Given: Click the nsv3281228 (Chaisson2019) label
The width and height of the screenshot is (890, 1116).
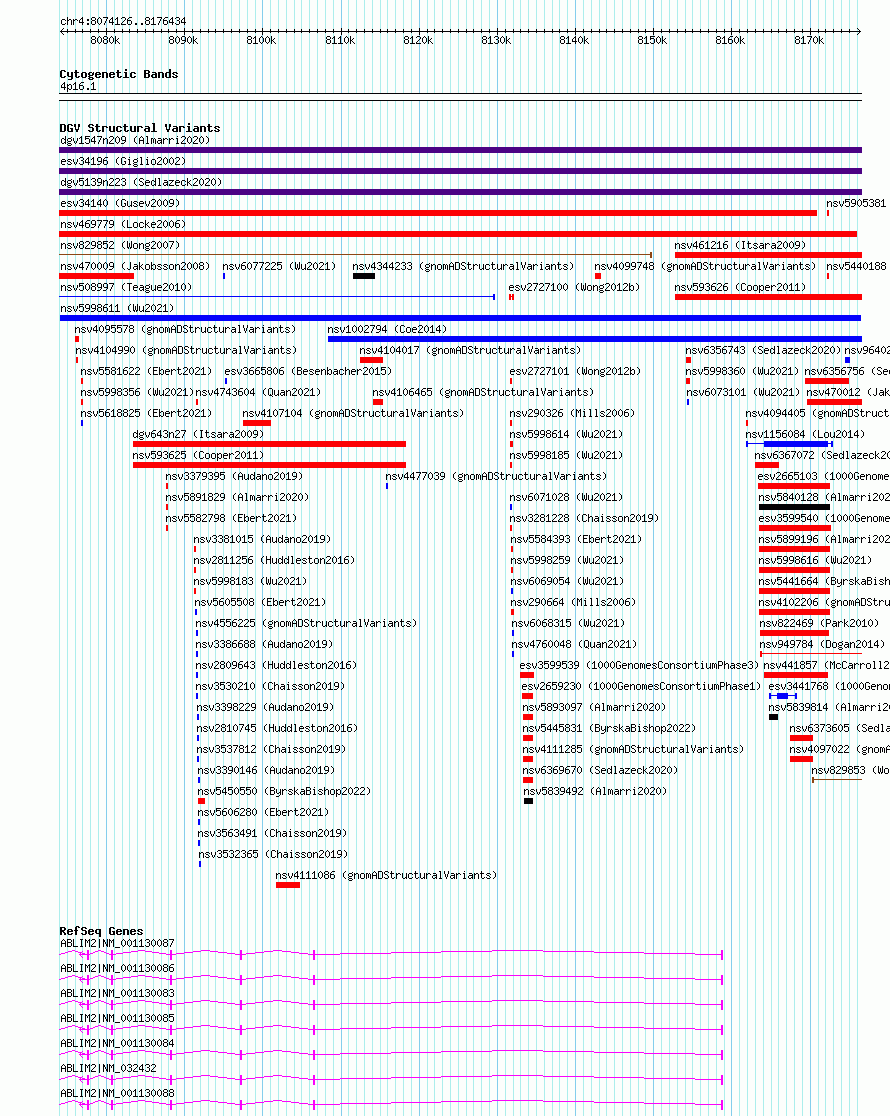Looking at the screenshot, I should pyautogui.click(x=584, y=518).
